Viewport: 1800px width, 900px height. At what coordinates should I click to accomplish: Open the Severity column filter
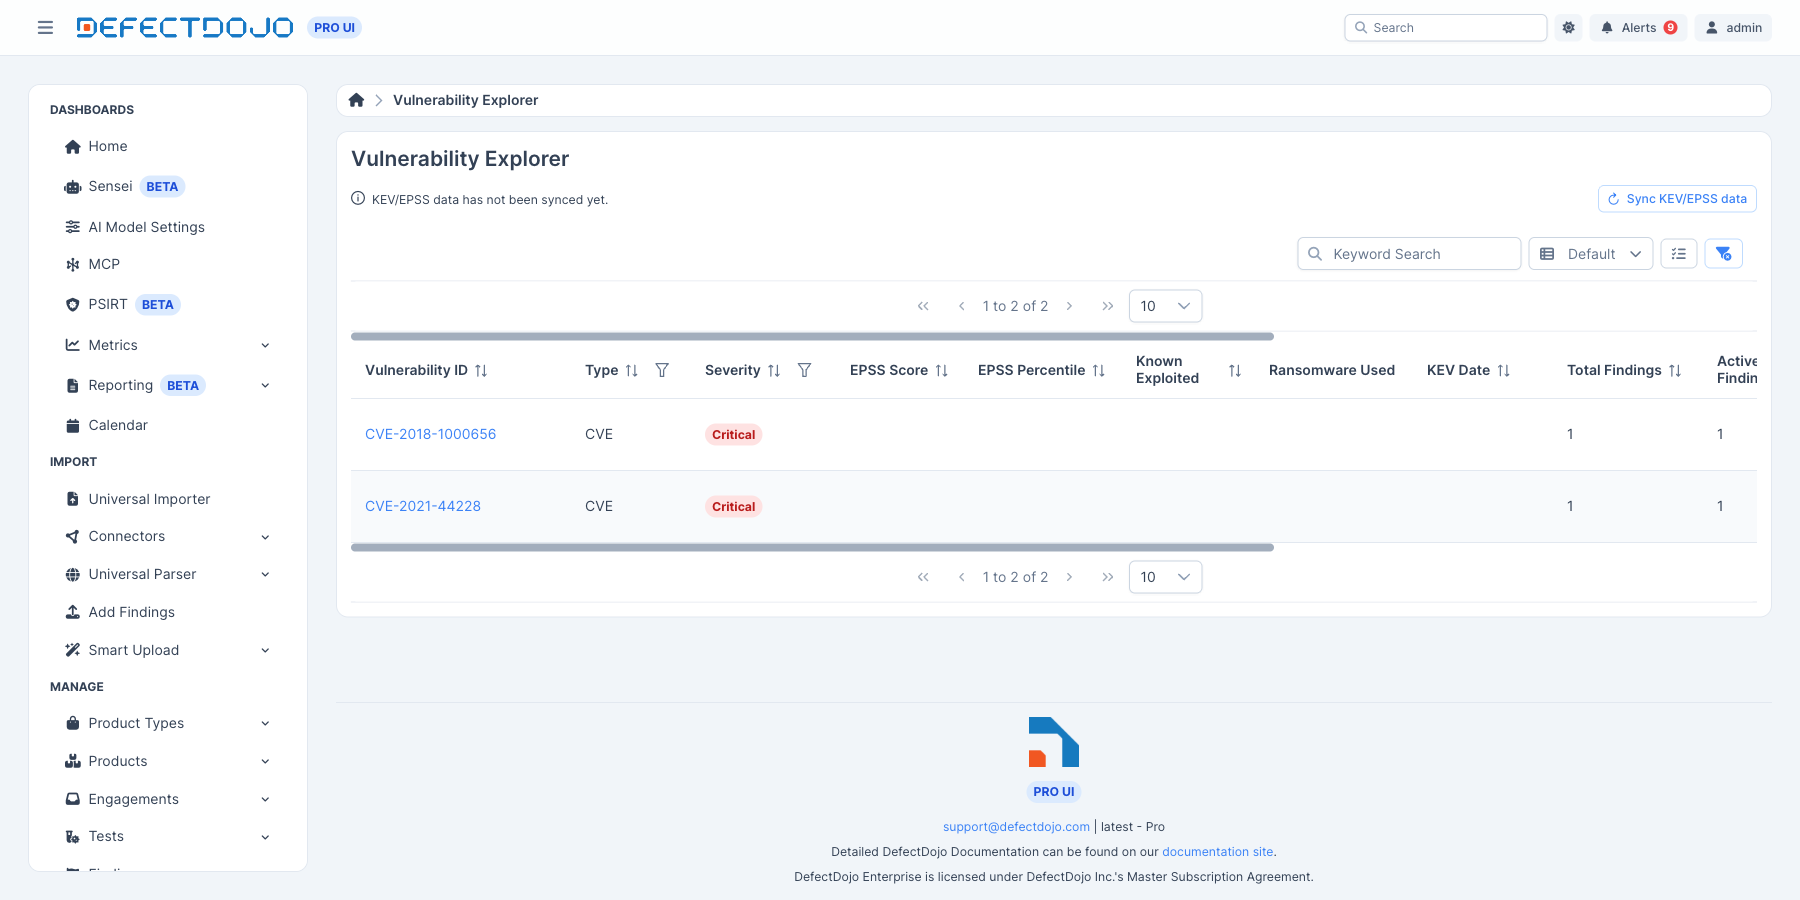coord(804,370)
